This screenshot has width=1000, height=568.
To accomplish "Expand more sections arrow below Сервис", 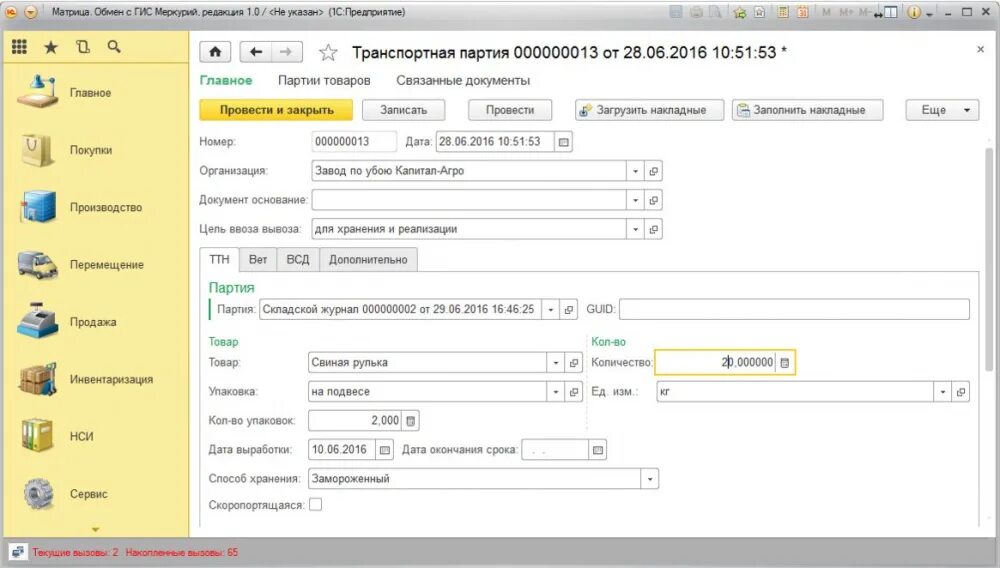I will [x=96, y=530].
